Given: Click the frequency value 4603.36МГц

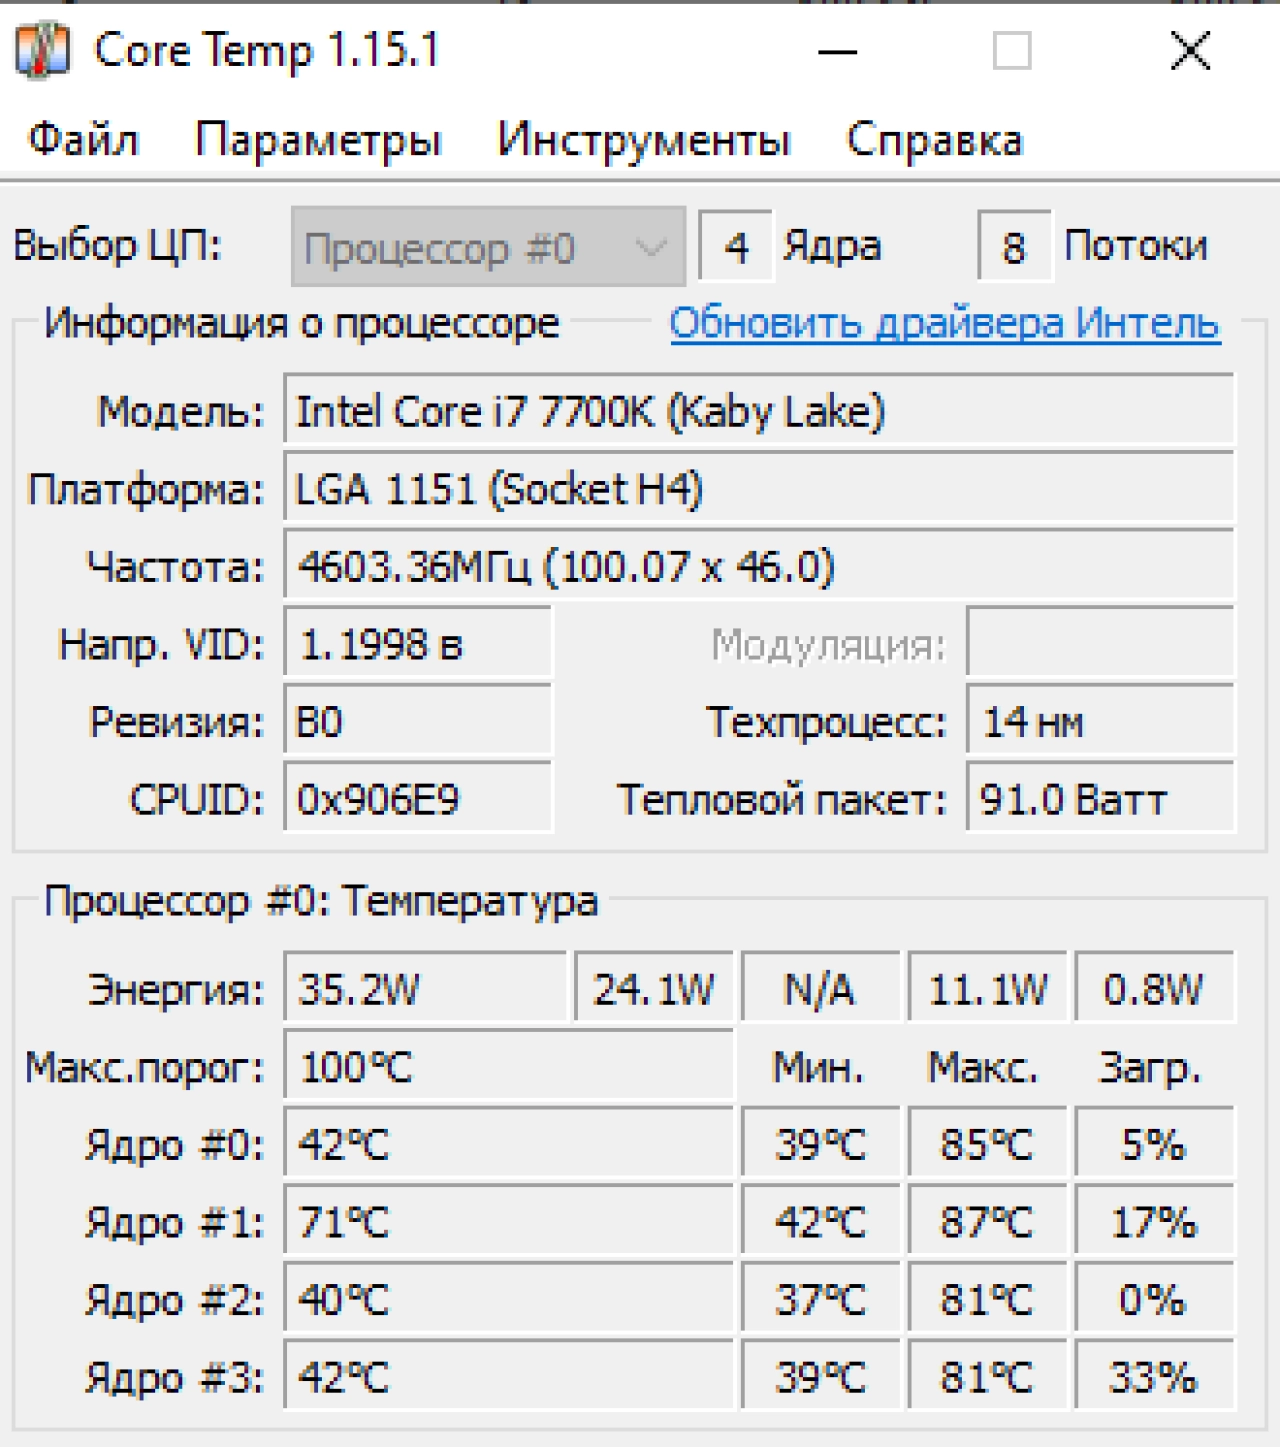Looking at the screenshot, I should 759,566.
